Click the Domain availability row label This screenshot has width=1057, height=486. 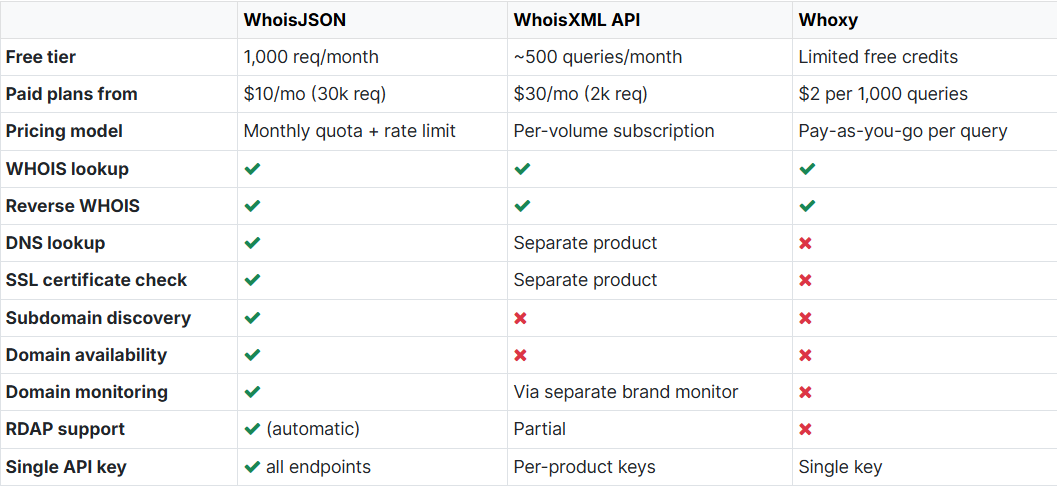click(86, 355)
